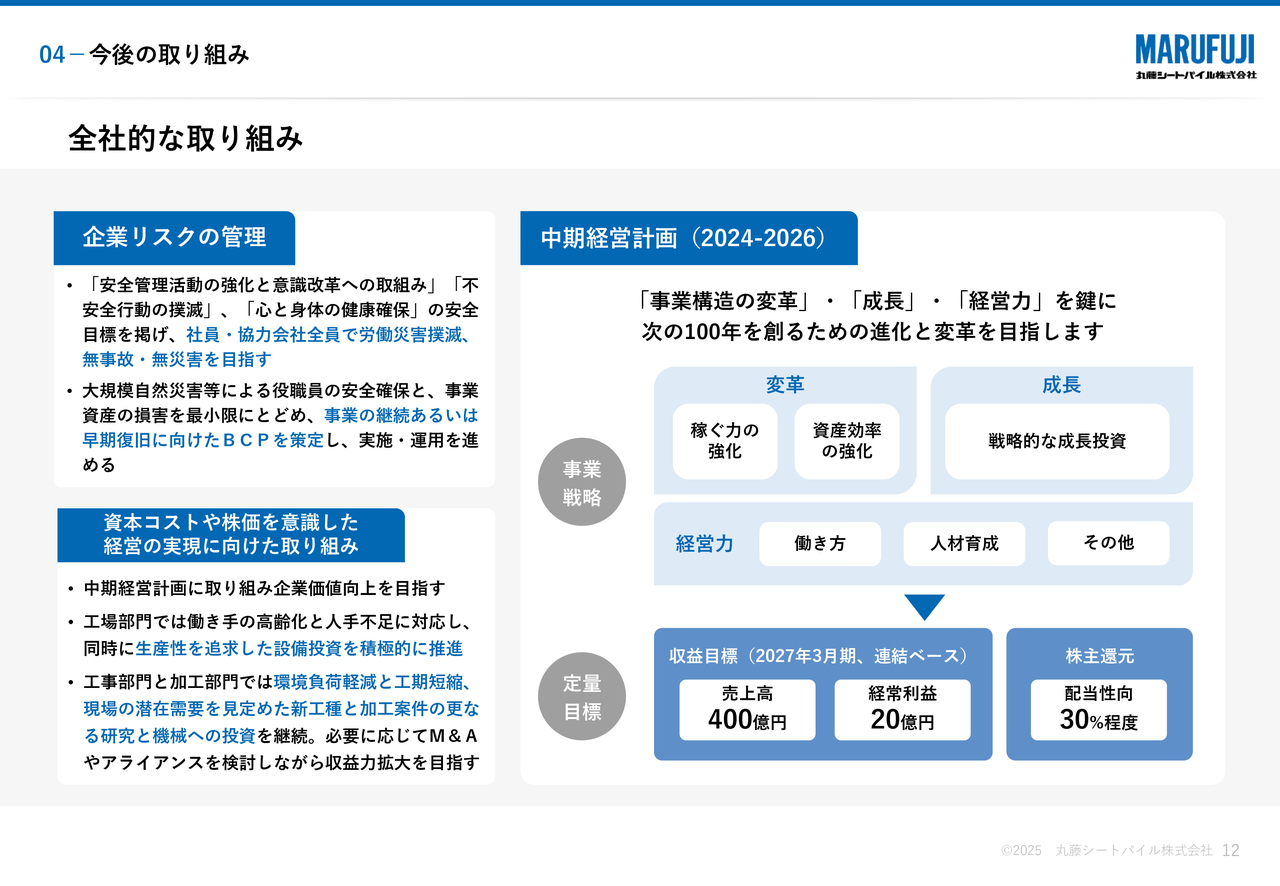This screenshot has height=886, width=1280.
Task: Click the text 環境負荷軽減と工期短縮
Action: pyautogui.click(x=368, y=683)
